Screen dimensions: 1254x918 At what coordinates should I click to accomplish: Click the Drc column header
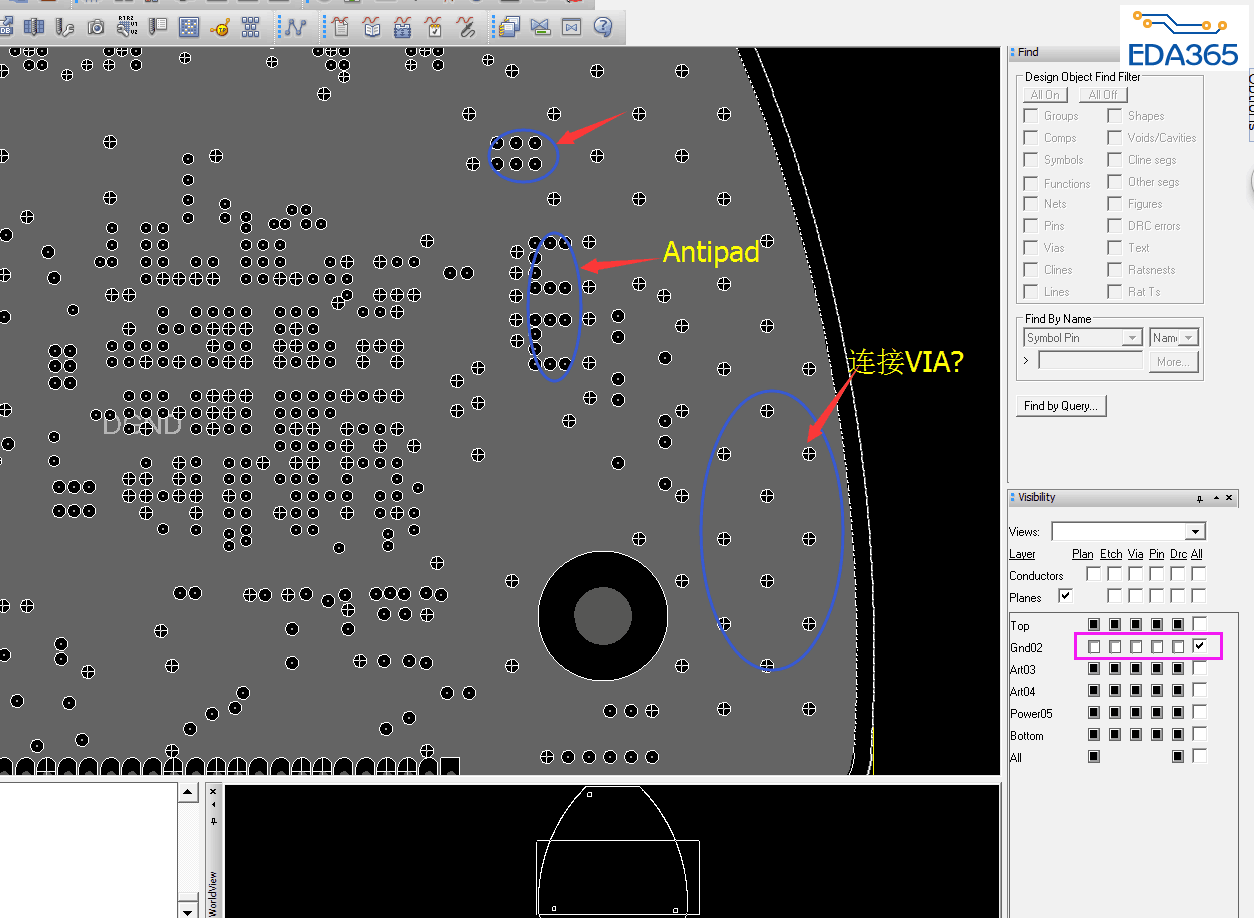1178,554
